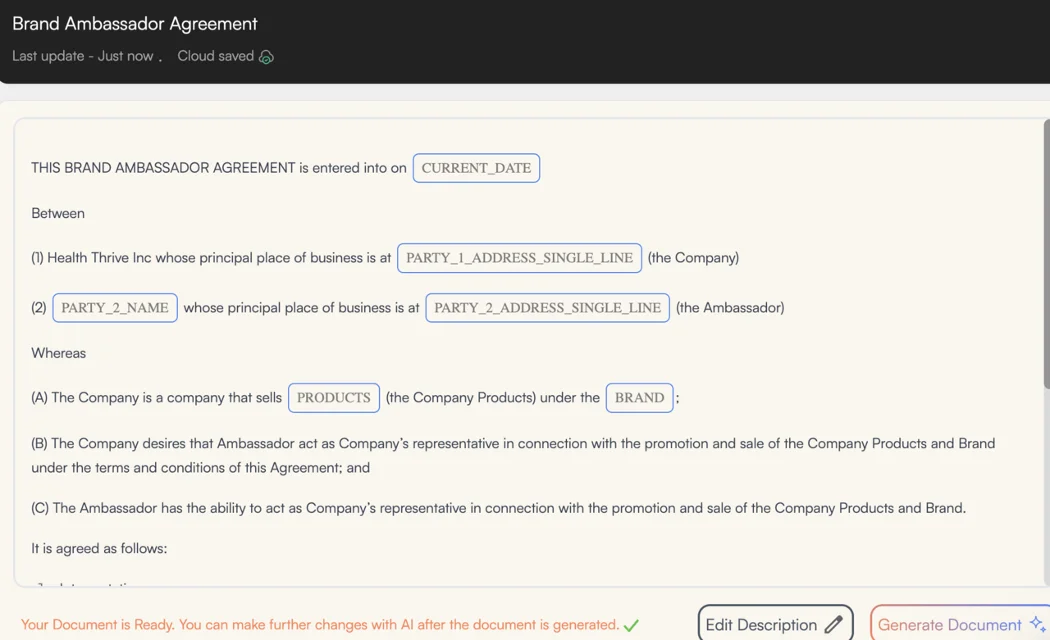Click the 'Your Document is Ready' message
This screenshot has width=1050, height=640.
point(320,625)
